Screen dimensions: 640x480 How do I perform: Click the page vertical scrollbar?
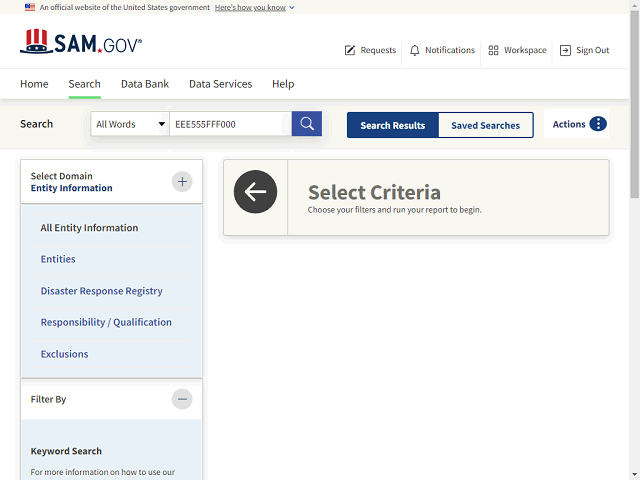tap(635, 104)
